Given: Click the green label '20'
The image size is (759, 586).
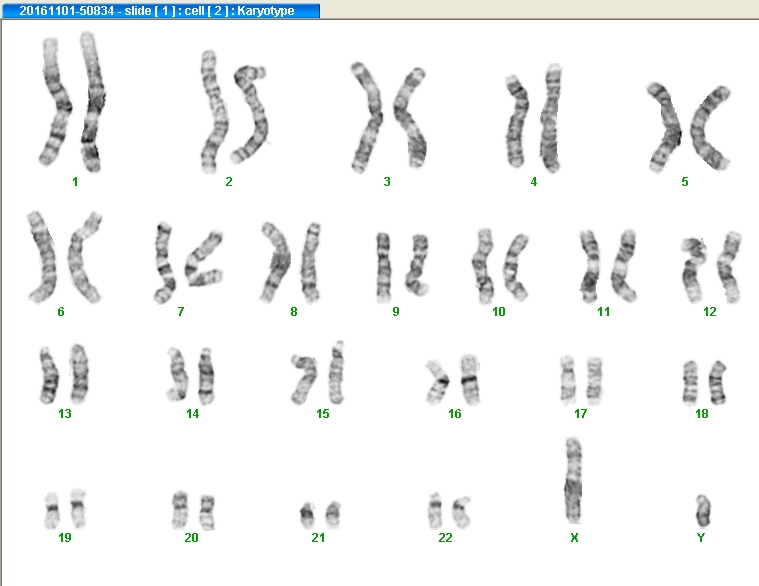Looking at the screenshot, I should coord(191,538).
